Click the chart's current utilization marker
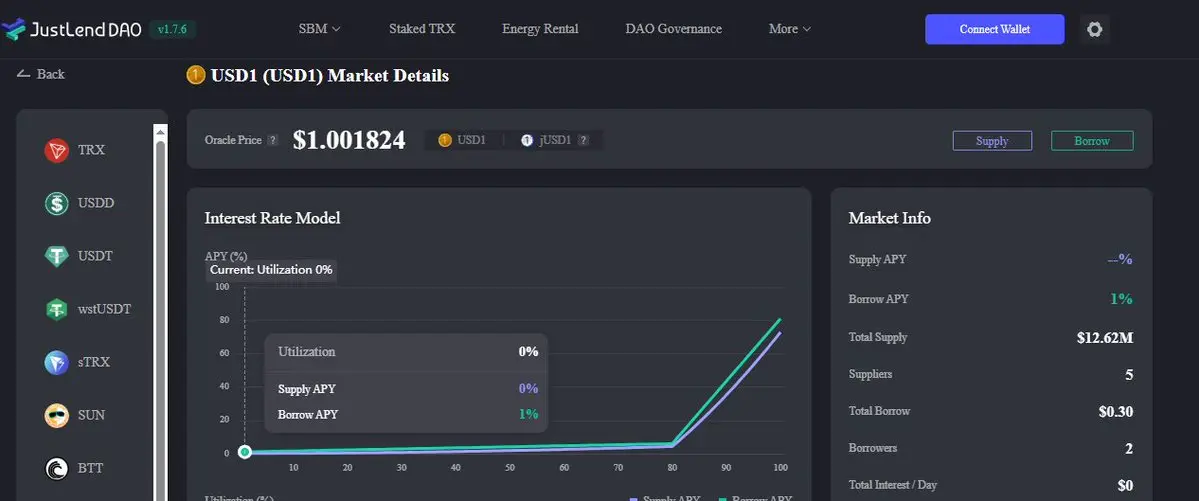Viewport: 1199px width, 501px height. click(x=245, y=452)
